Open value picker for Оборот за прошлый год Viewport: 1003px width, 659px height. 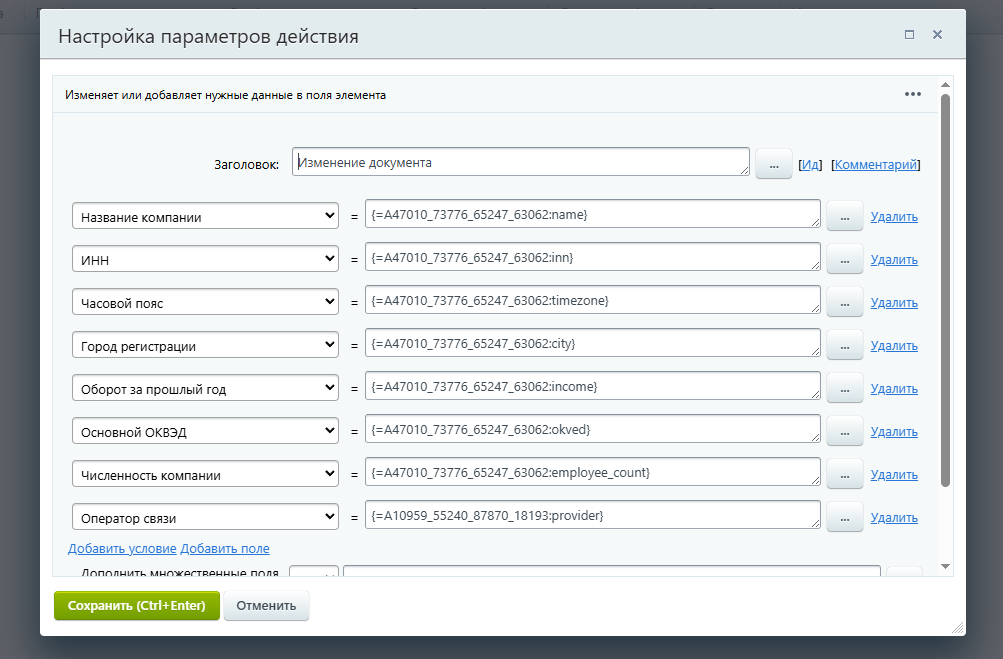[844, 388]
